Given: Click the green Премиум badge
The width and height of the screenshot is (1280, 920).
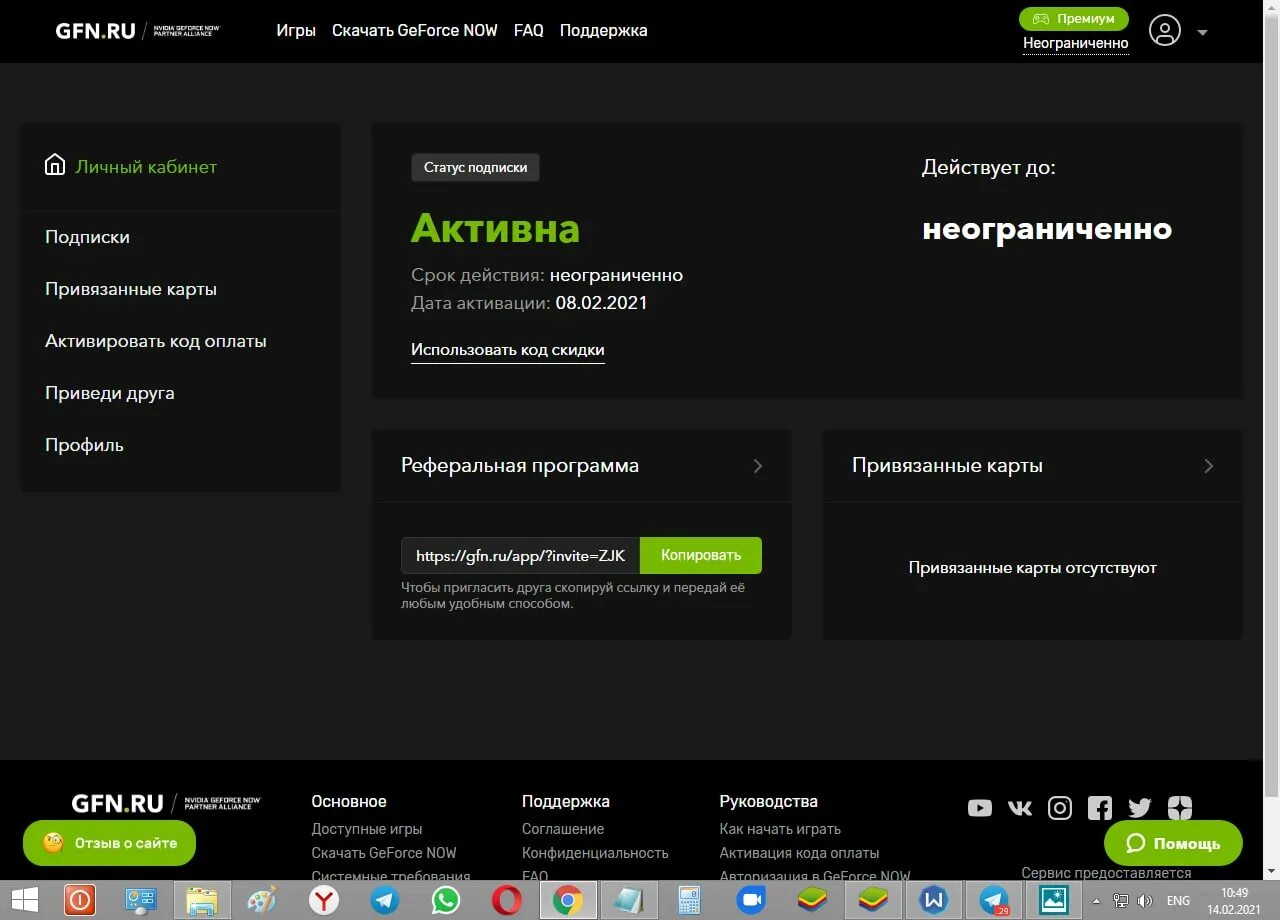Looking at the screenshot, I should click(1073, 18).
